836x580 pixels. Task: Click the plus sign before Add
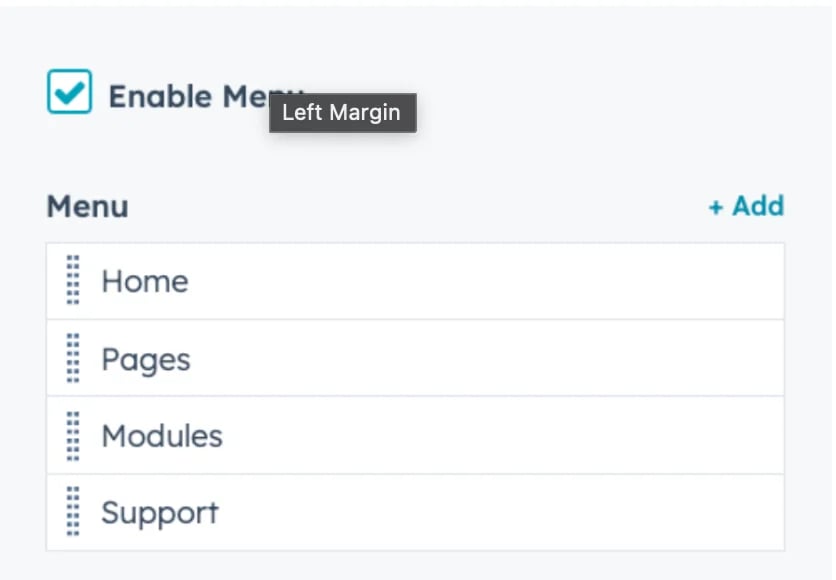tap(715, 207)
